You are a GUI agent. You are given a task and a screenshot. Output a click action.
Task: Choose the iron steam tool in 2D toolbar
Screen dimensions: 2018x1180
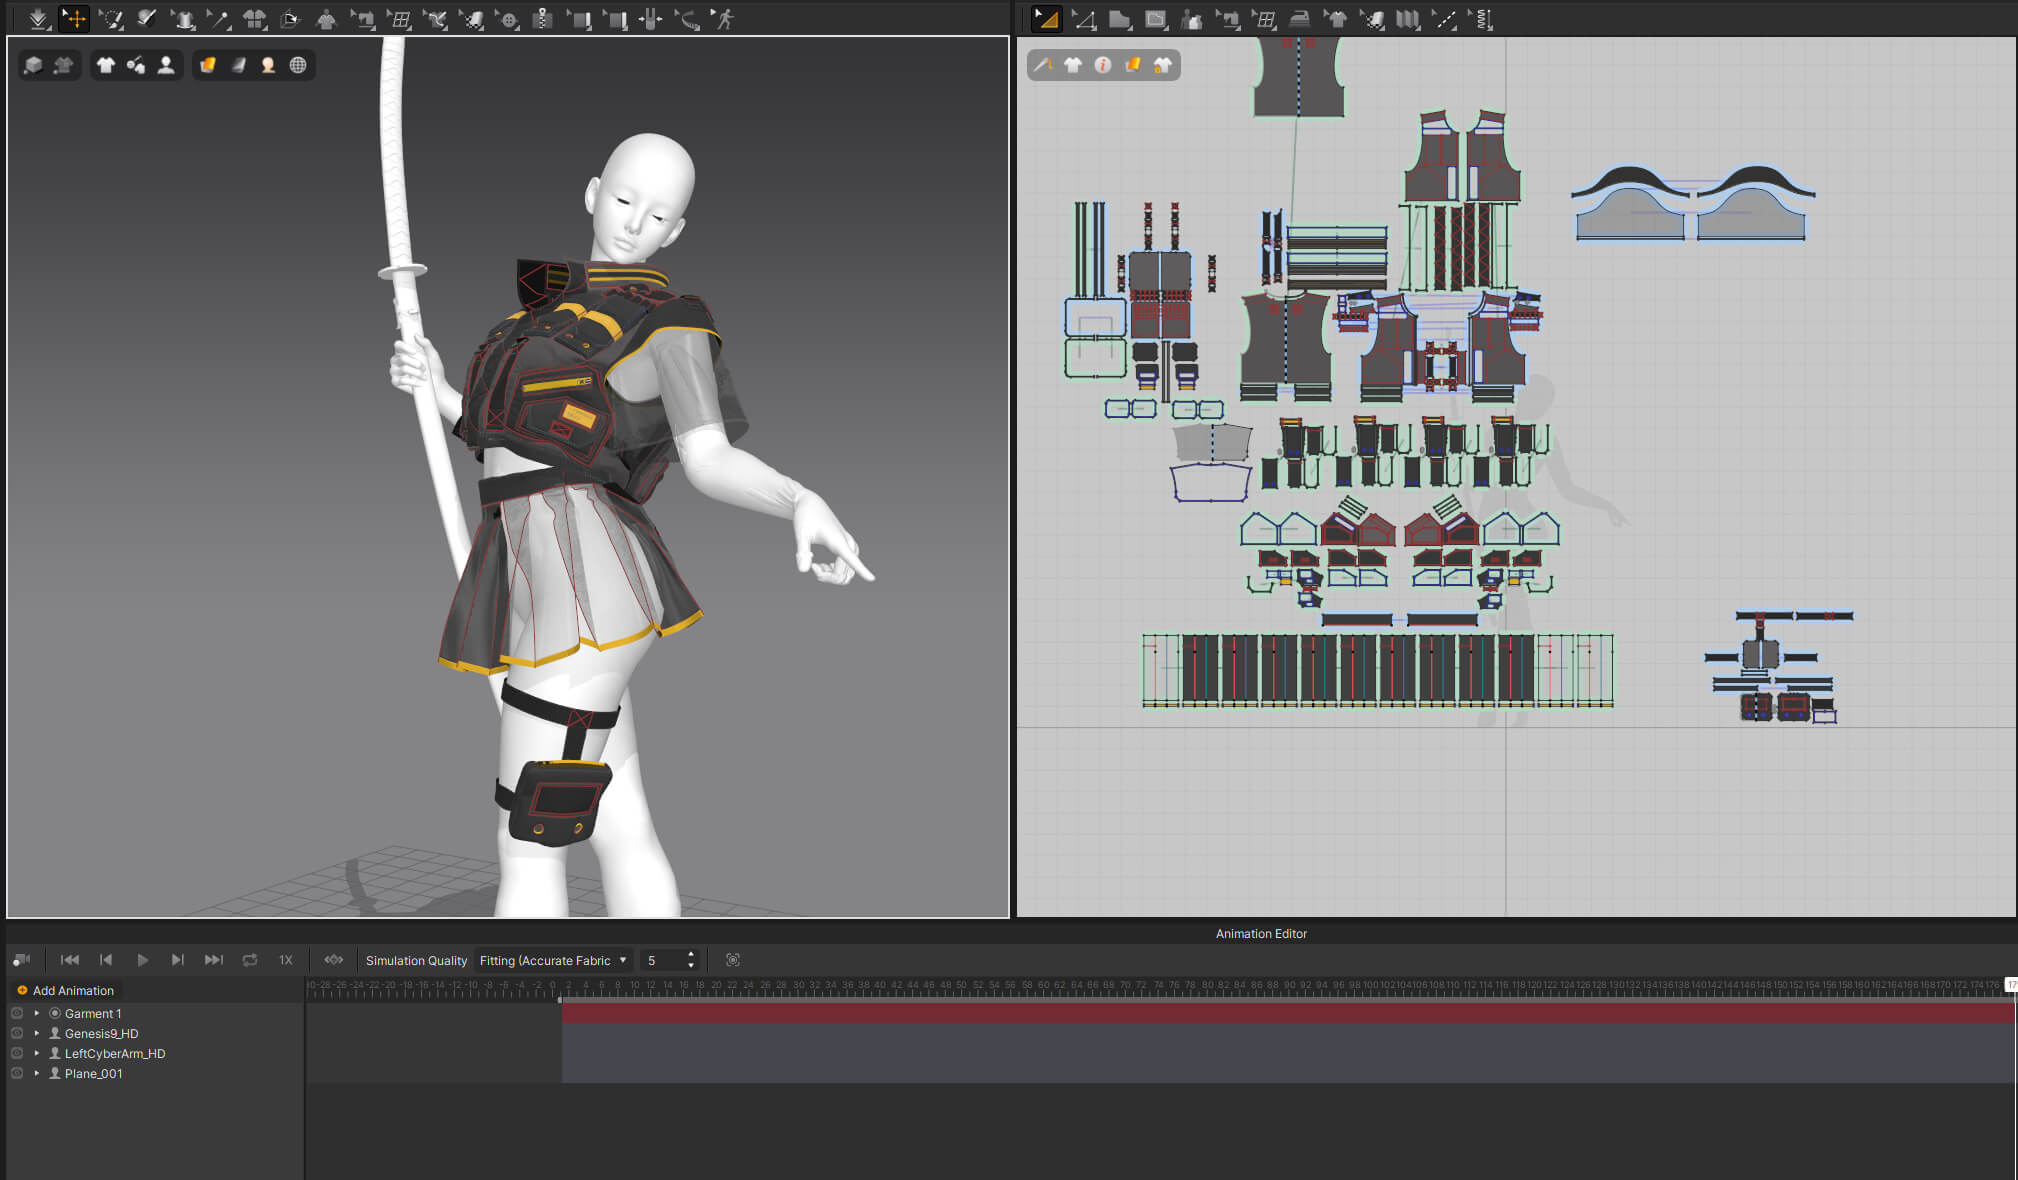pos(1300,18)
